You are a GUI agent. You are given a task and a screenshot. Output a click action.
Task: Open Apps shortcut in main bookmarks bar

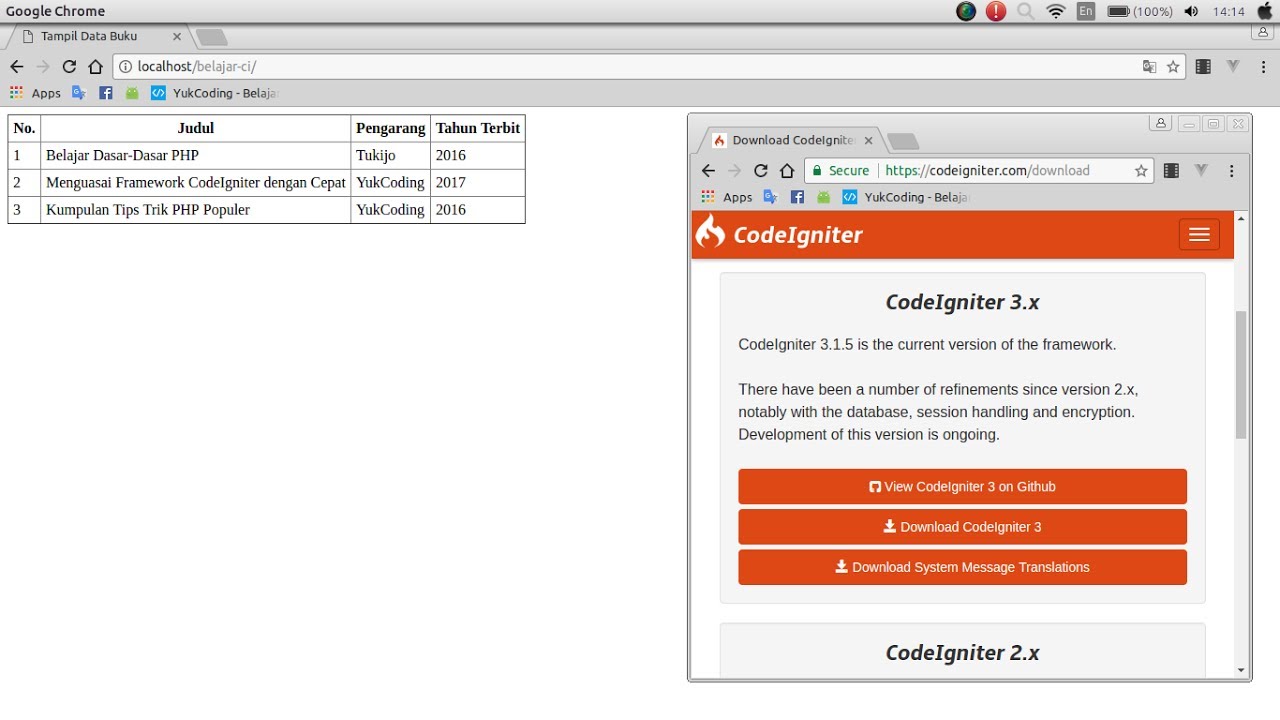[x=35, y=93]
